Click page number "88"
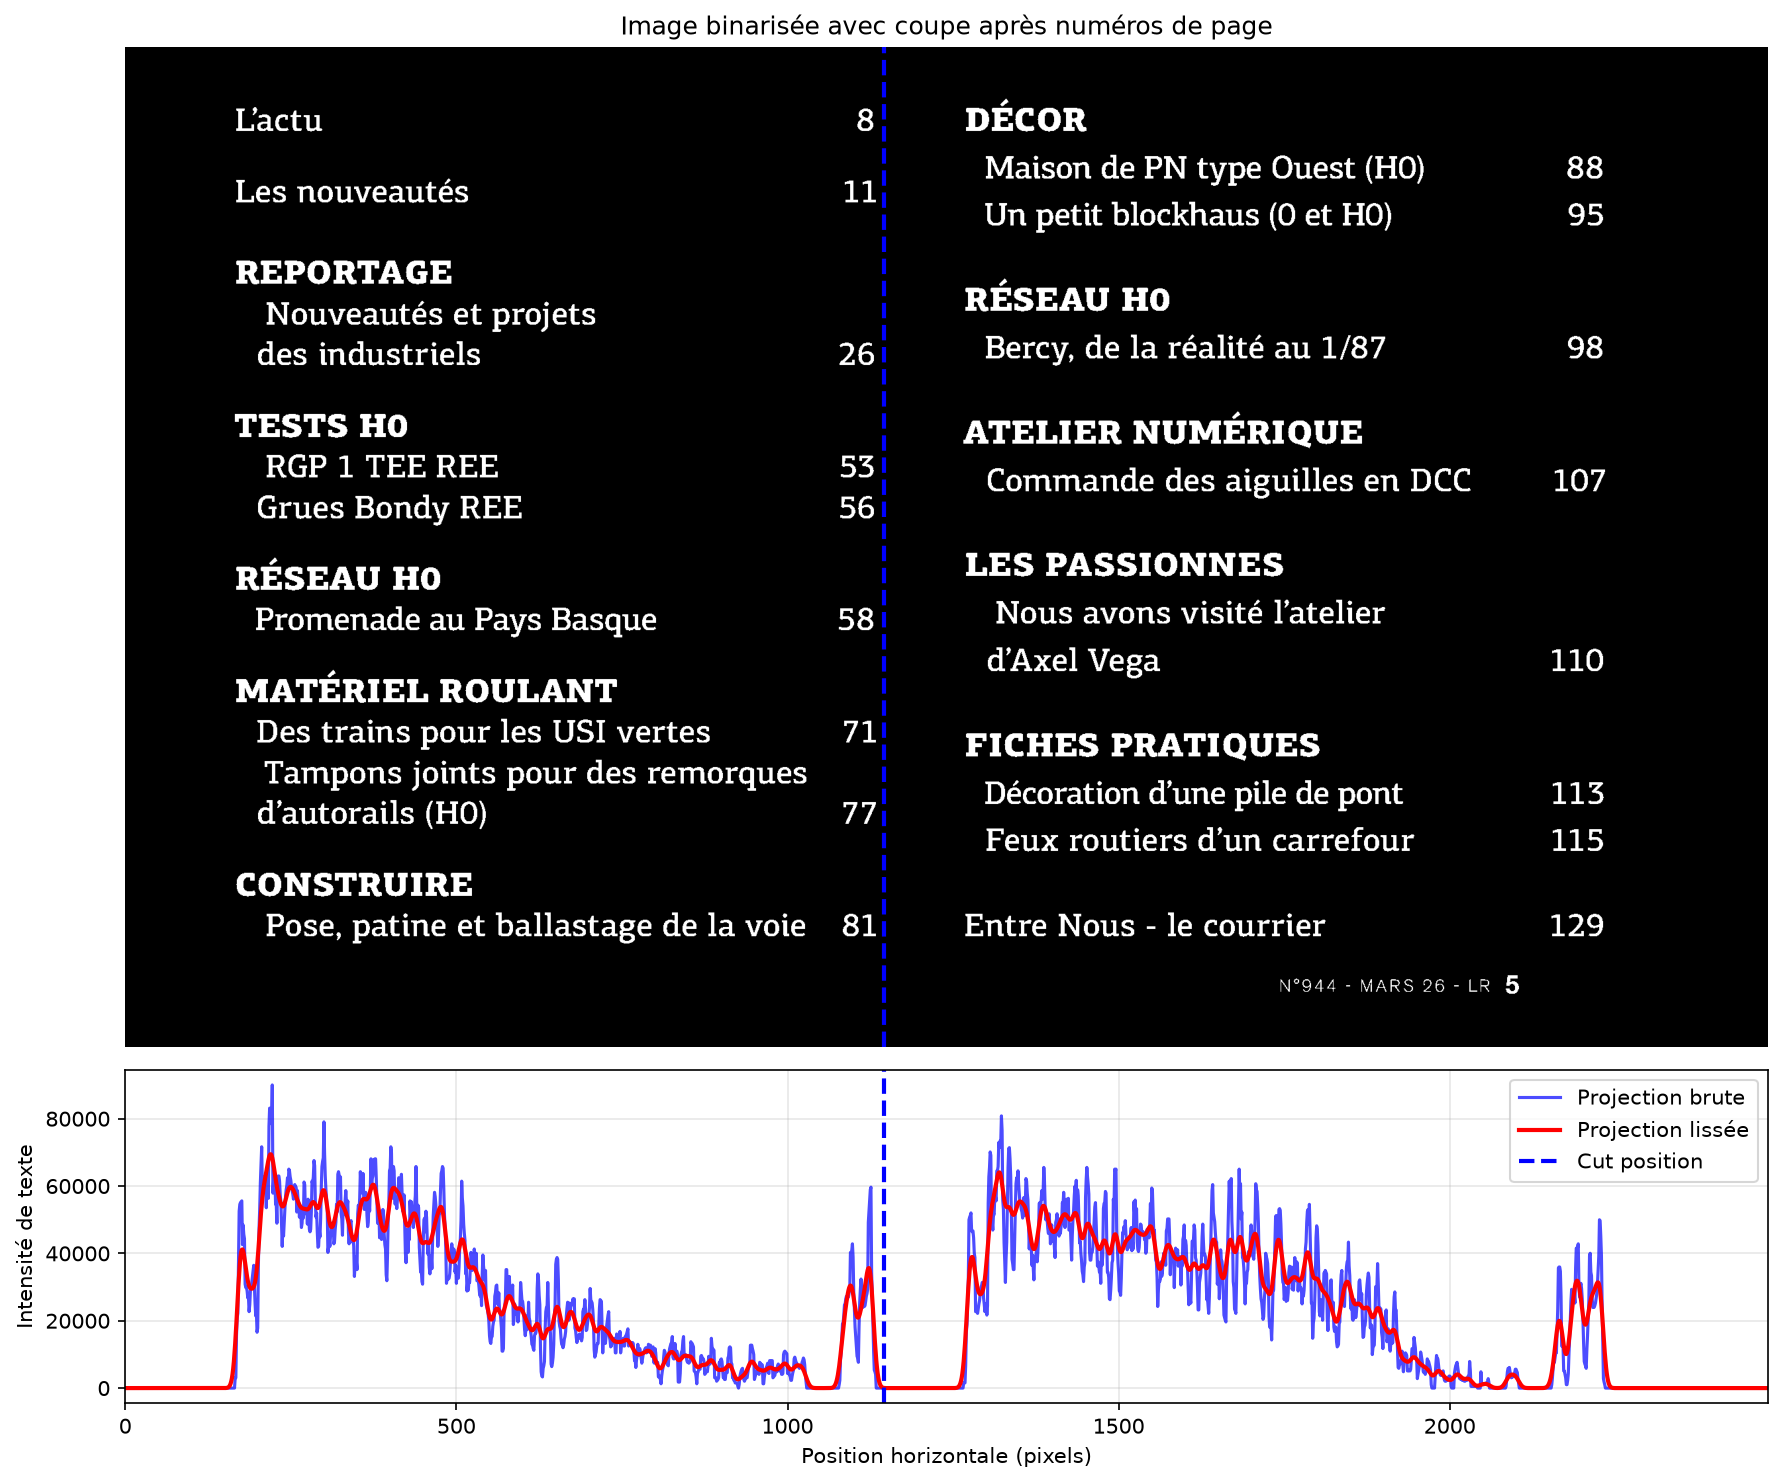The image size is (1783, 1483). [1585, 168]
